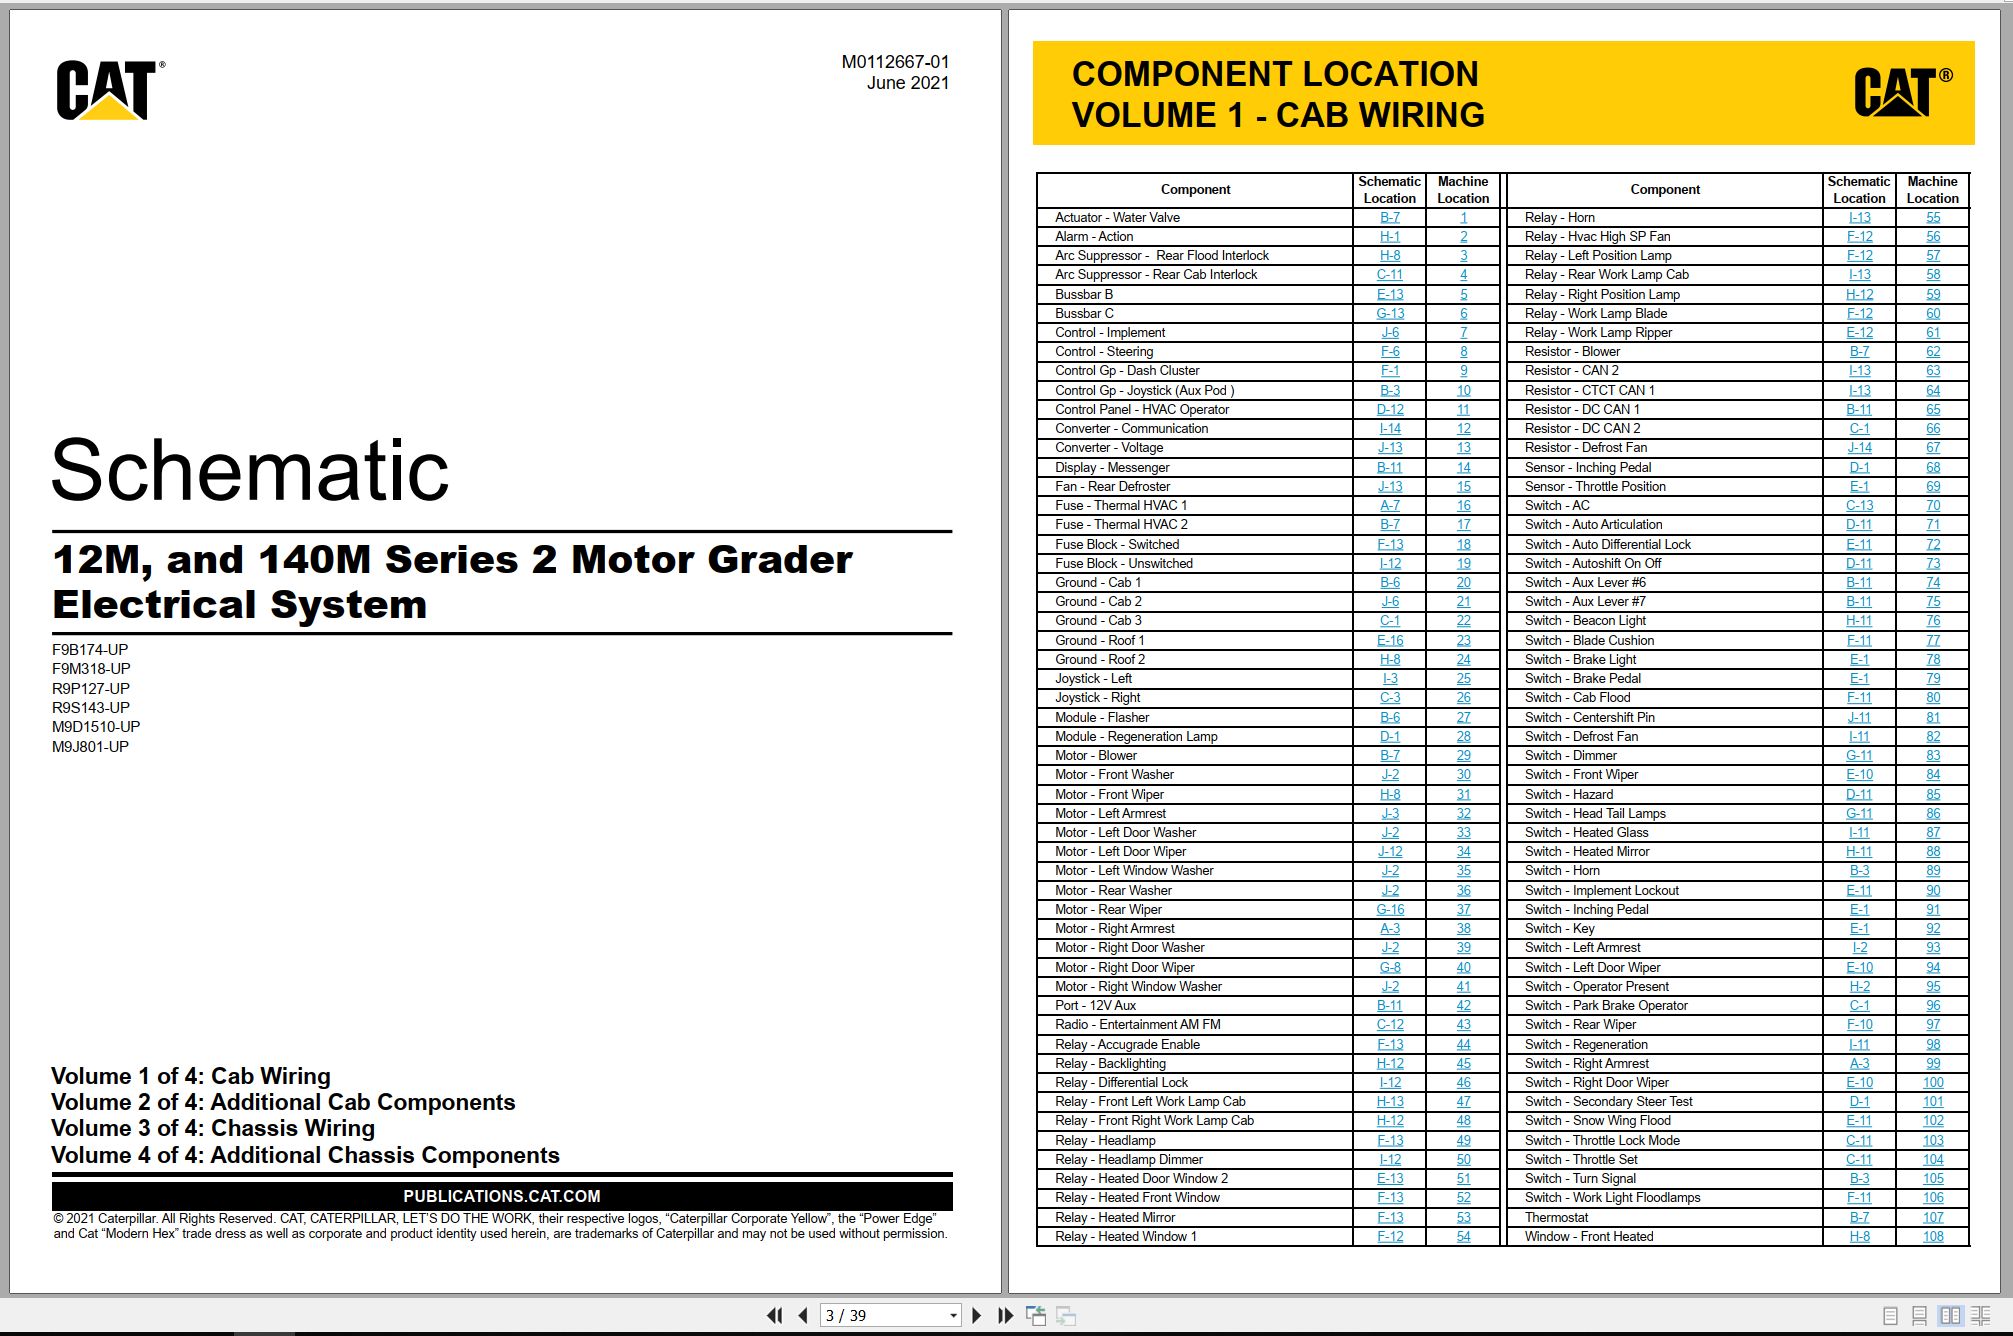2013x1336 pixels.
Task: Open machine location 2 for Alarm - Action
Action: tap(1463, 236)
